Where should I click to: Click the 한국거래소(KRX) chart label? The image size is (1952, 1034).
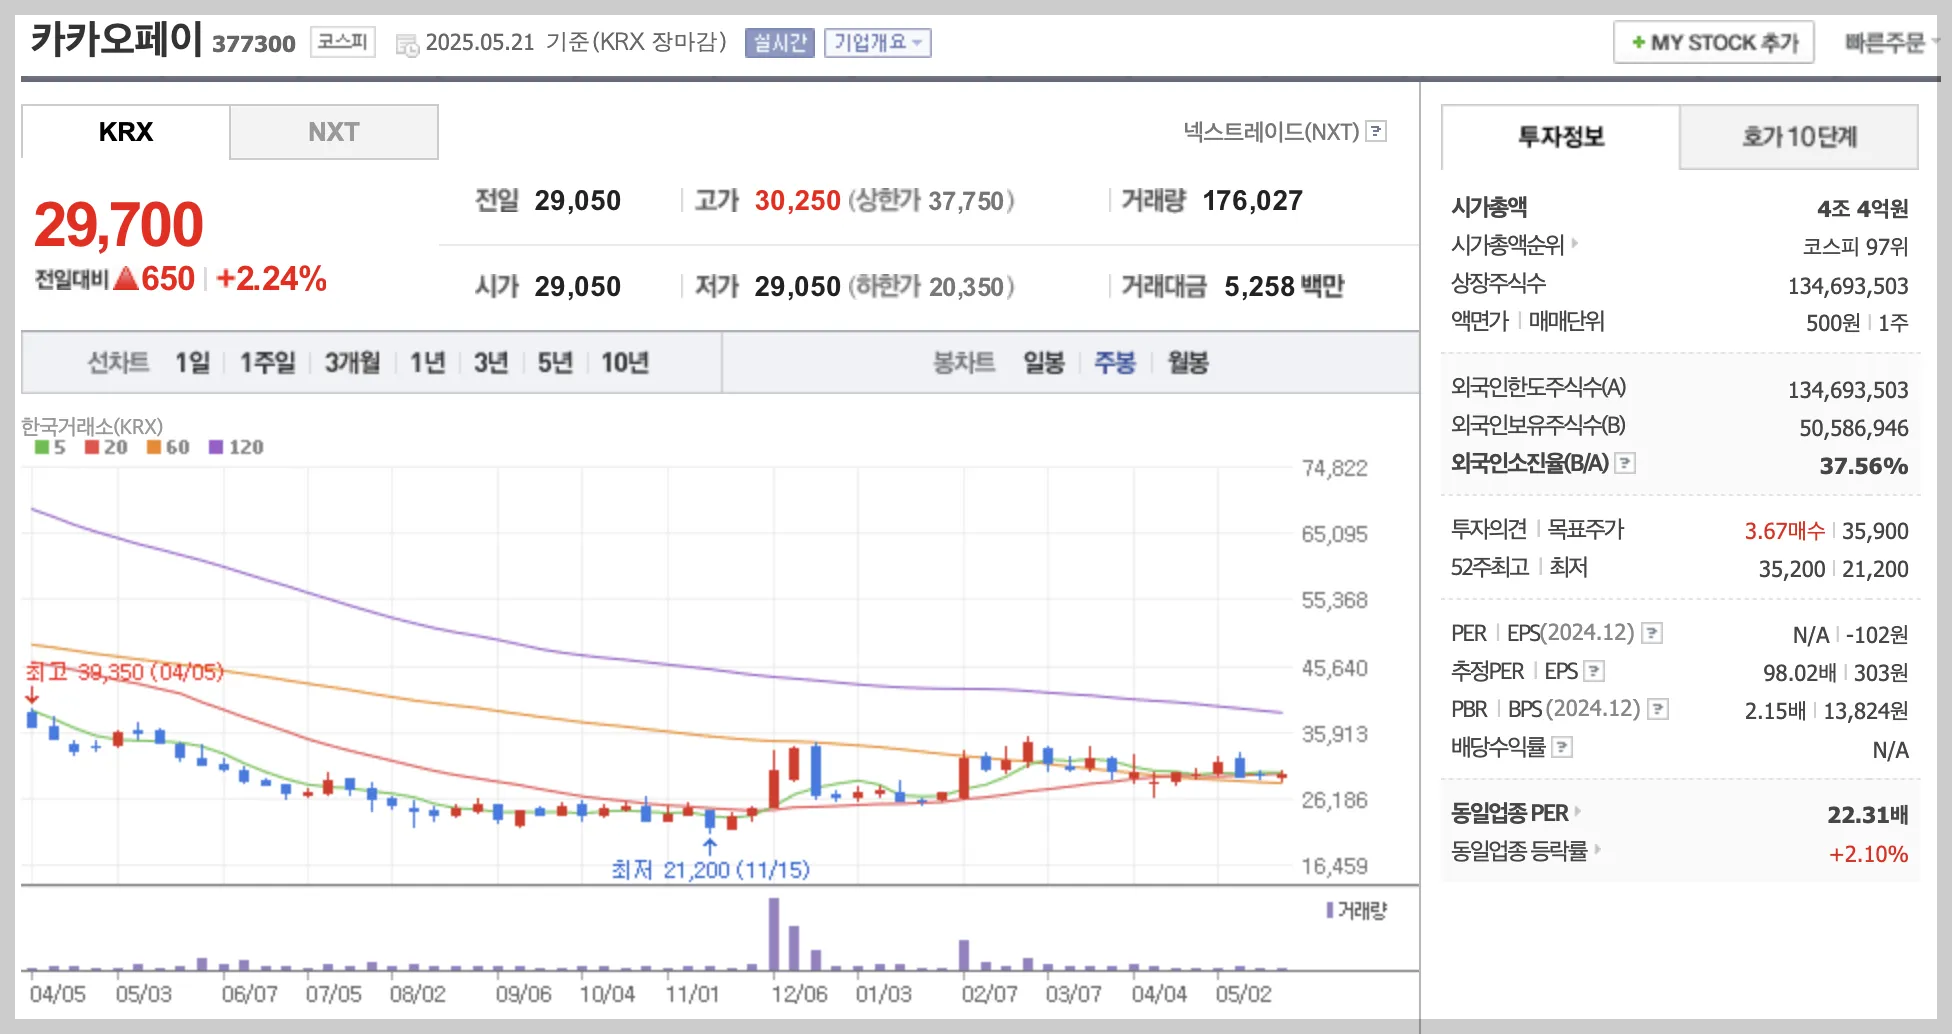click(92, 426)
